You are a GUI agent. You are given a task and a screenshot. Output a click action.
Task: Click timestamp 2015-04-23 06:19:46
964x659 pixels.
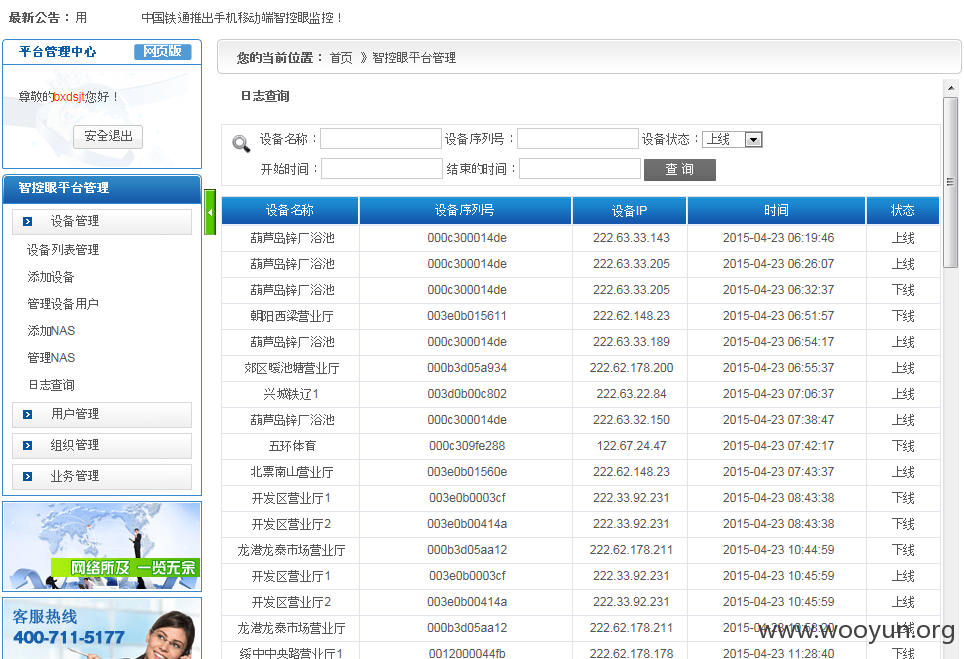point(778,238)
